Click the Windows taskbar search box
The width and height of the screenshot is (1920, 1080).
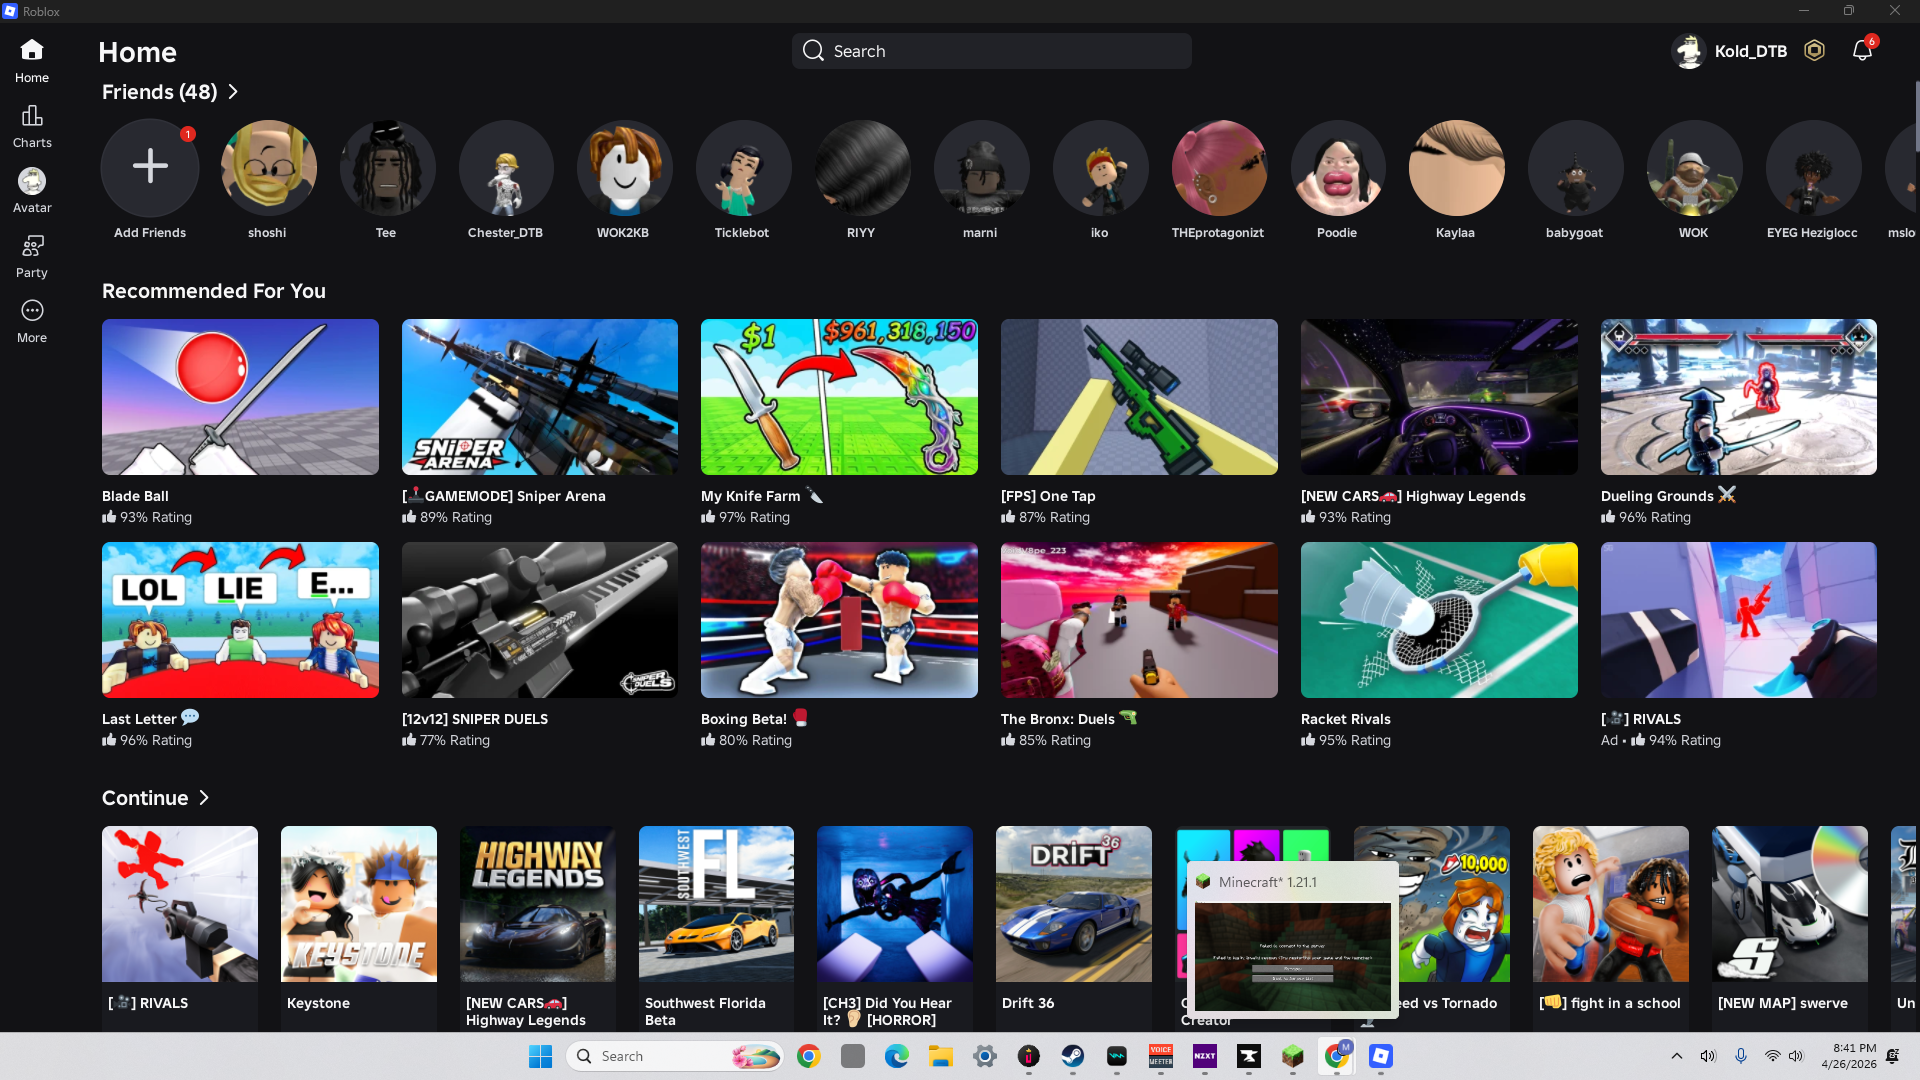pyautogui.click(x=677, y=1056)
